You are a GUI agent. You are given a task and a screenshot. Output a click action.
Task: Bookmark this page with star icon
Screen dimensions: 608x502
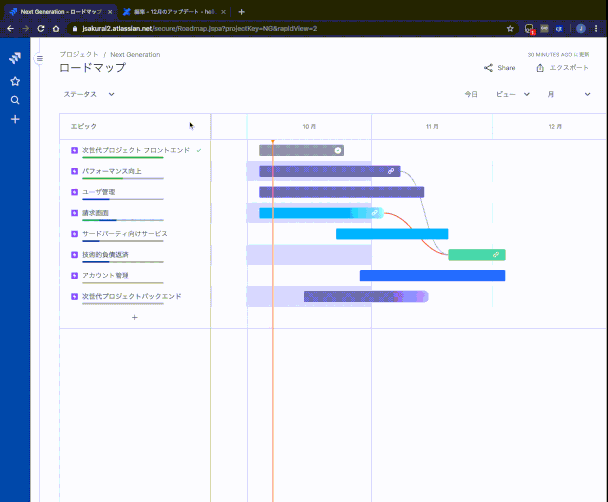[510, 29]
